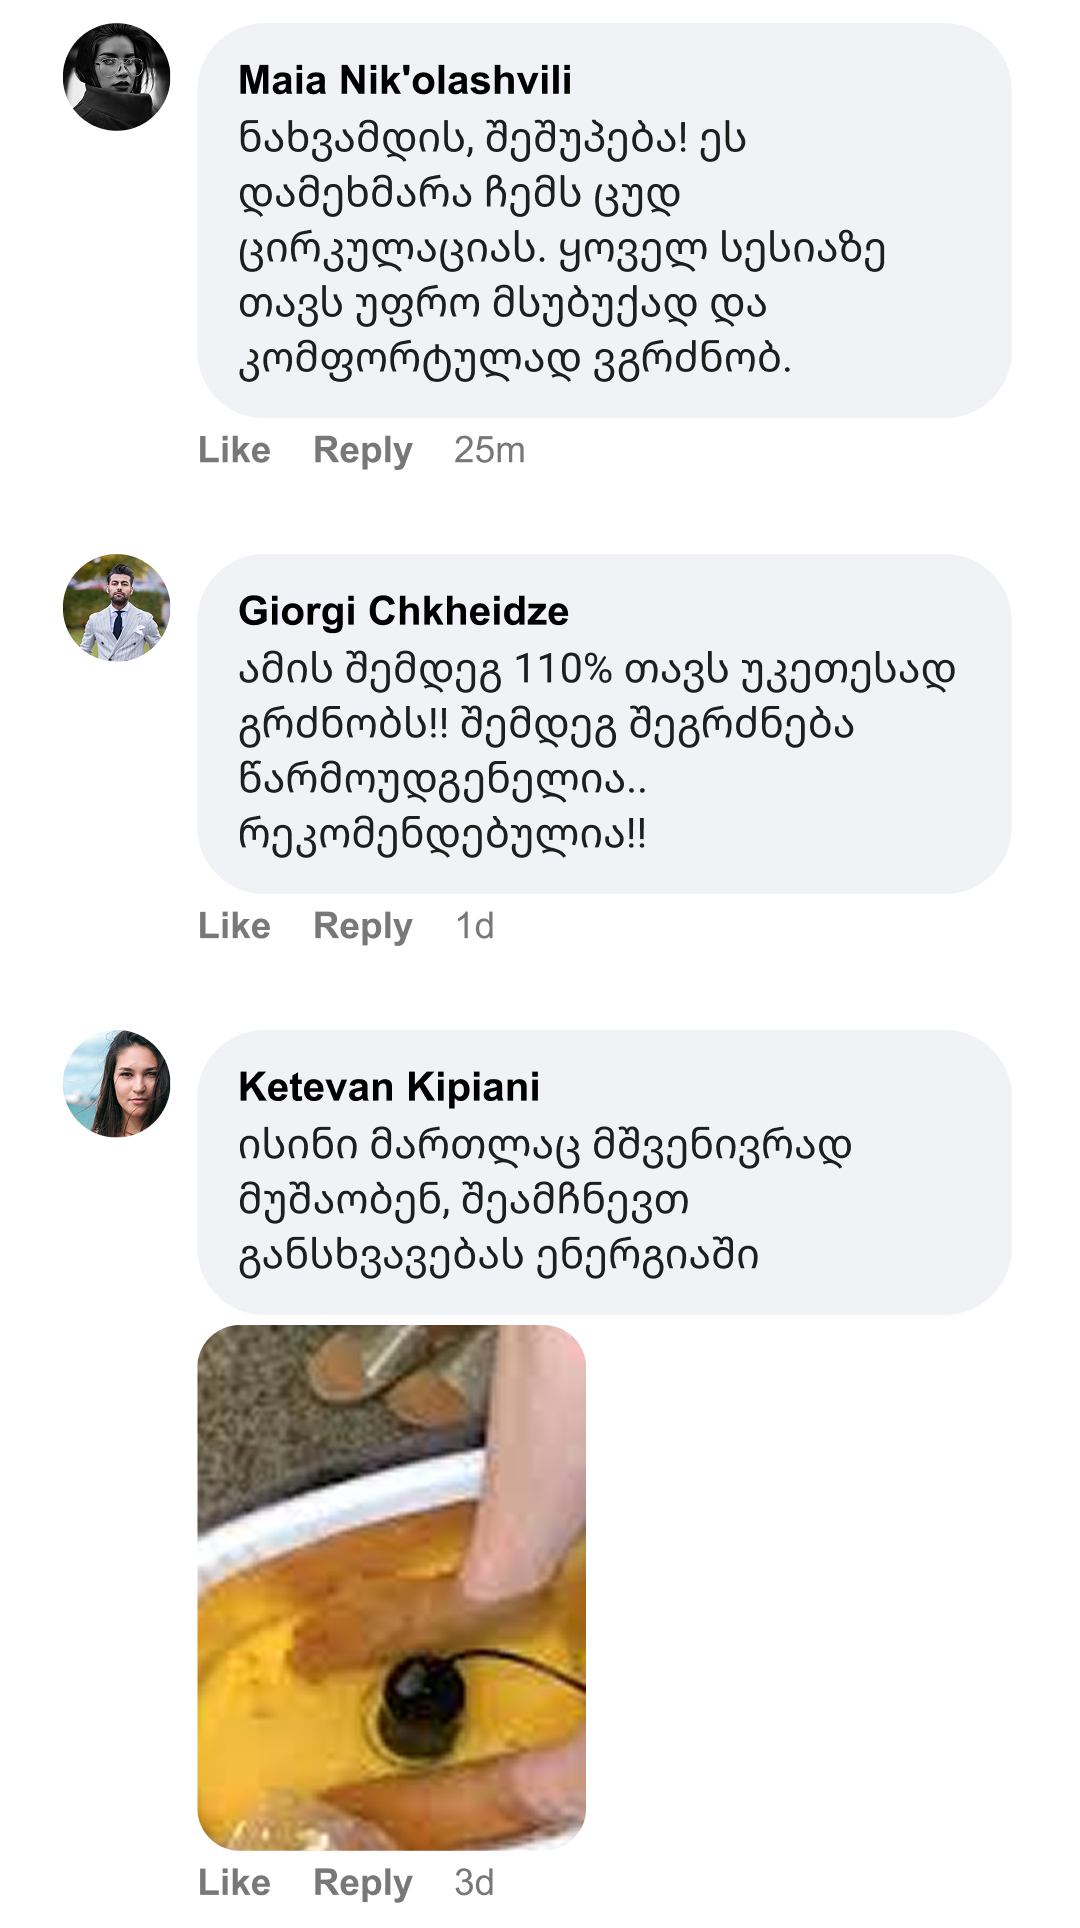Reply to Maia Nik'olashvili's comment
Viewport: 1080px width, 1928px height.
362,450
